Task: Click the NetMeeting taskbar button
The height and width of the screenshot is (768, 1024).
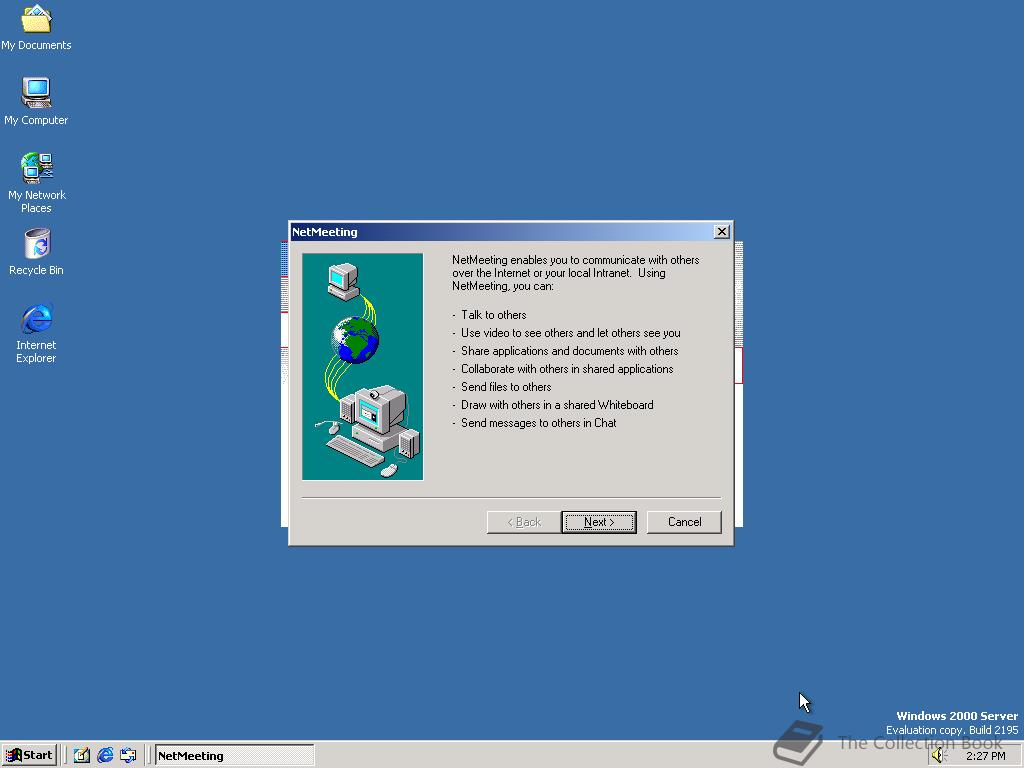Action: coord(234,756)
